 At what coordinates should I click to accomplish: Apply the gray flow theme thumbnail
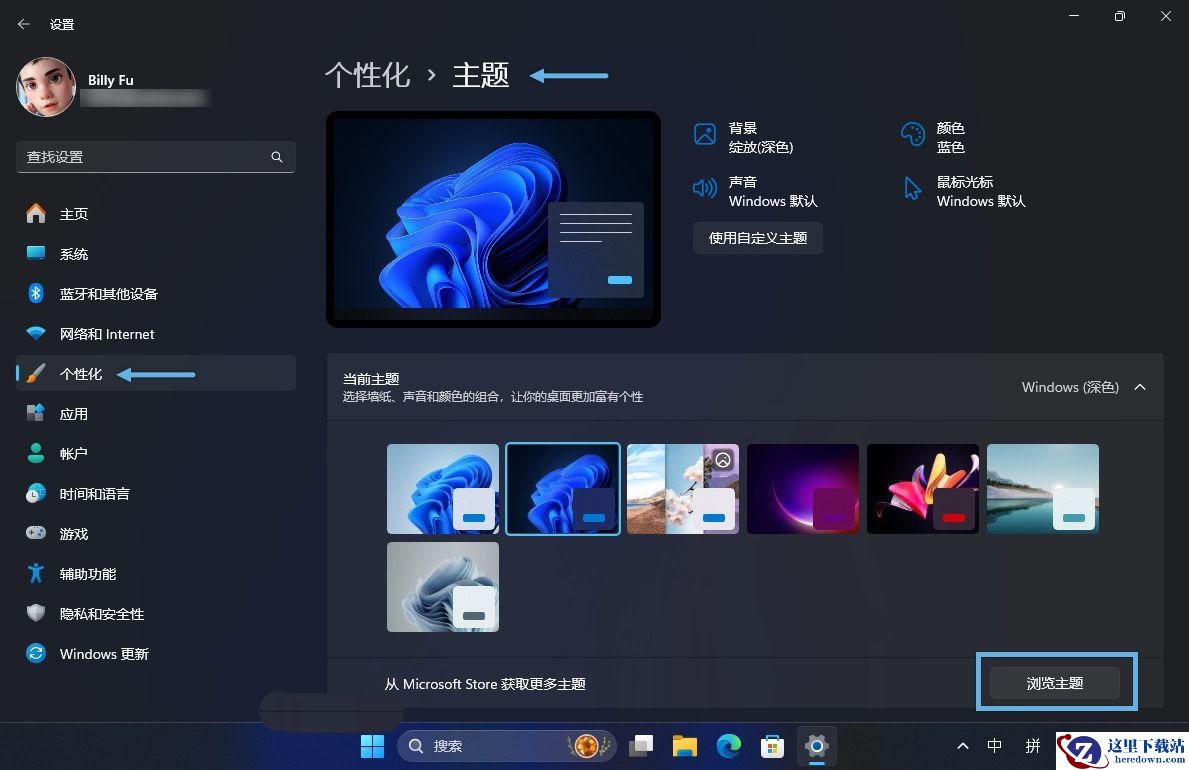click(443, 586)
